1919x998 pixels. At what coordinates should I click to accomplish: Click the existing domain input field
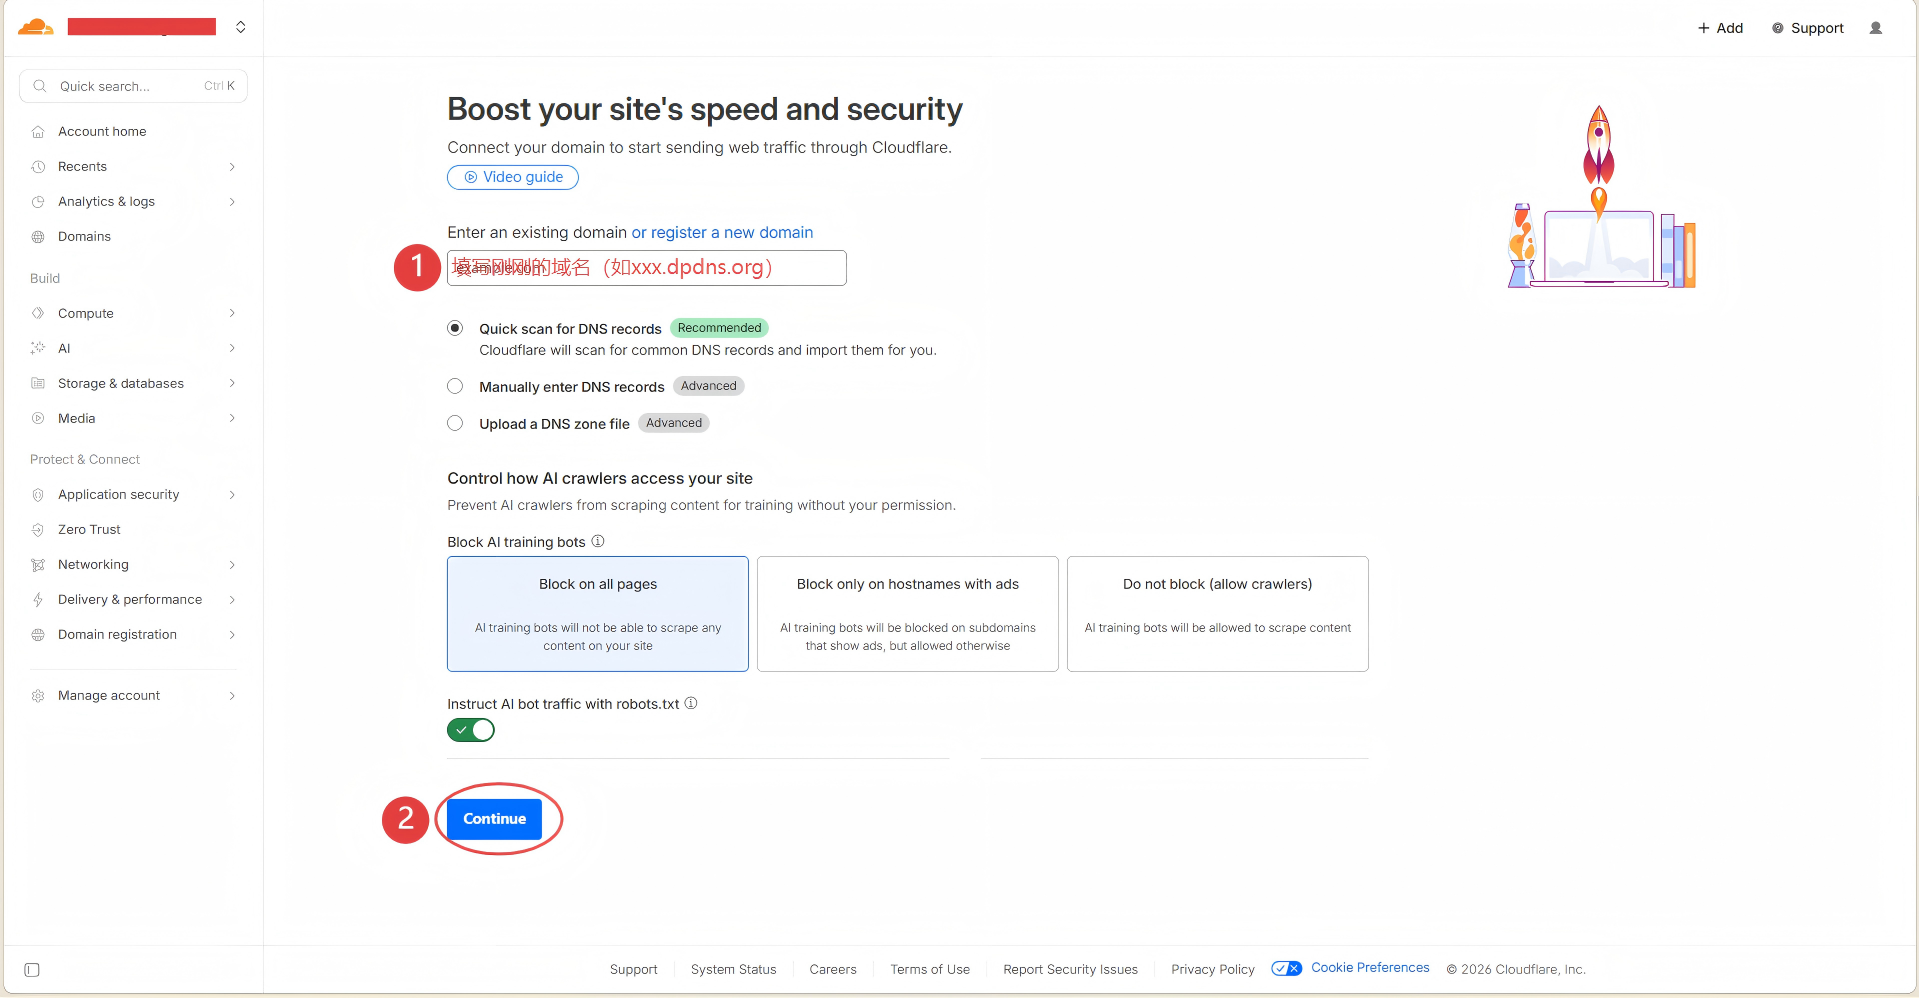click(646, 268)
